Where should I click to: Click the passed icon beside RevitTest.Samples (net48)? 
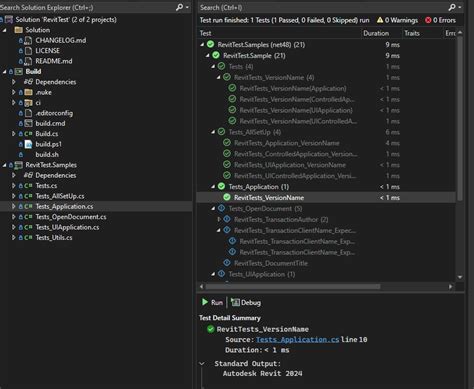[x=210, y=44]
